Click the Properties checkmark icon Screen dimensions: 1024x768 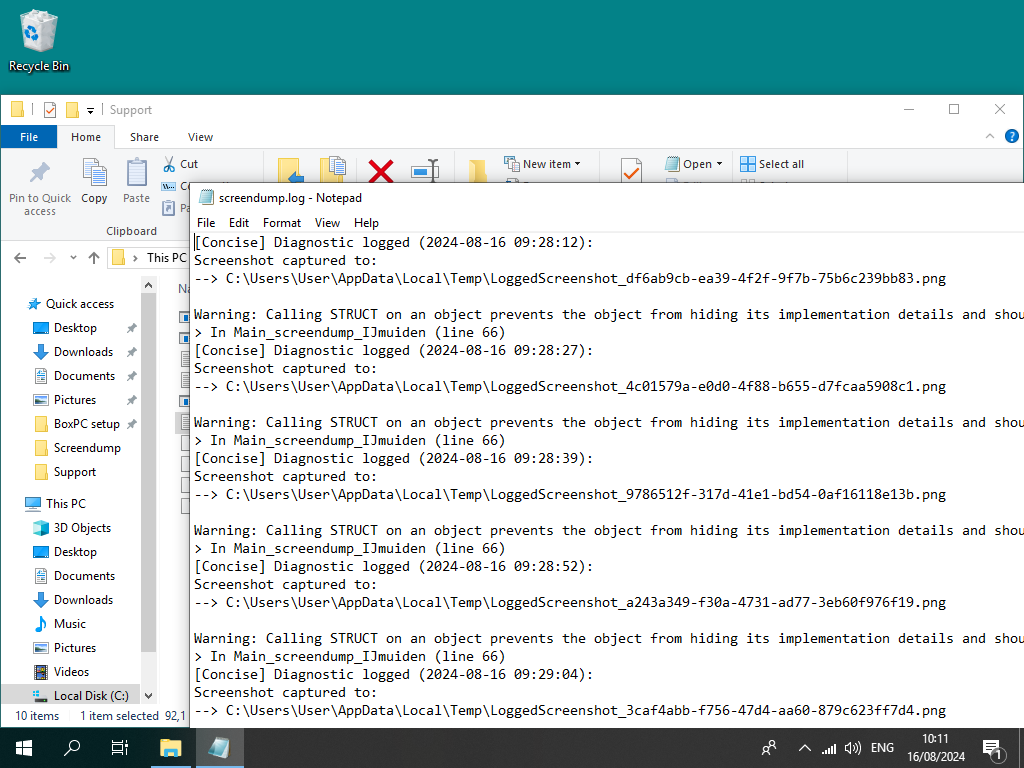[x=631, y=170]
